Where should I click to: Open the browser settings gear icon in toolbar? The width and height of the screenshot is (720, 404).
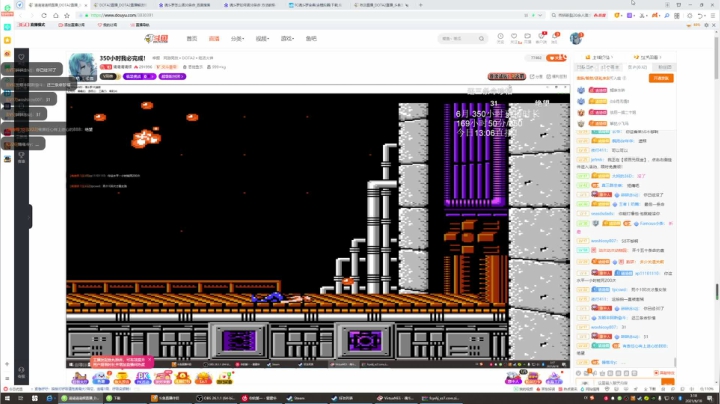(690, 16)
